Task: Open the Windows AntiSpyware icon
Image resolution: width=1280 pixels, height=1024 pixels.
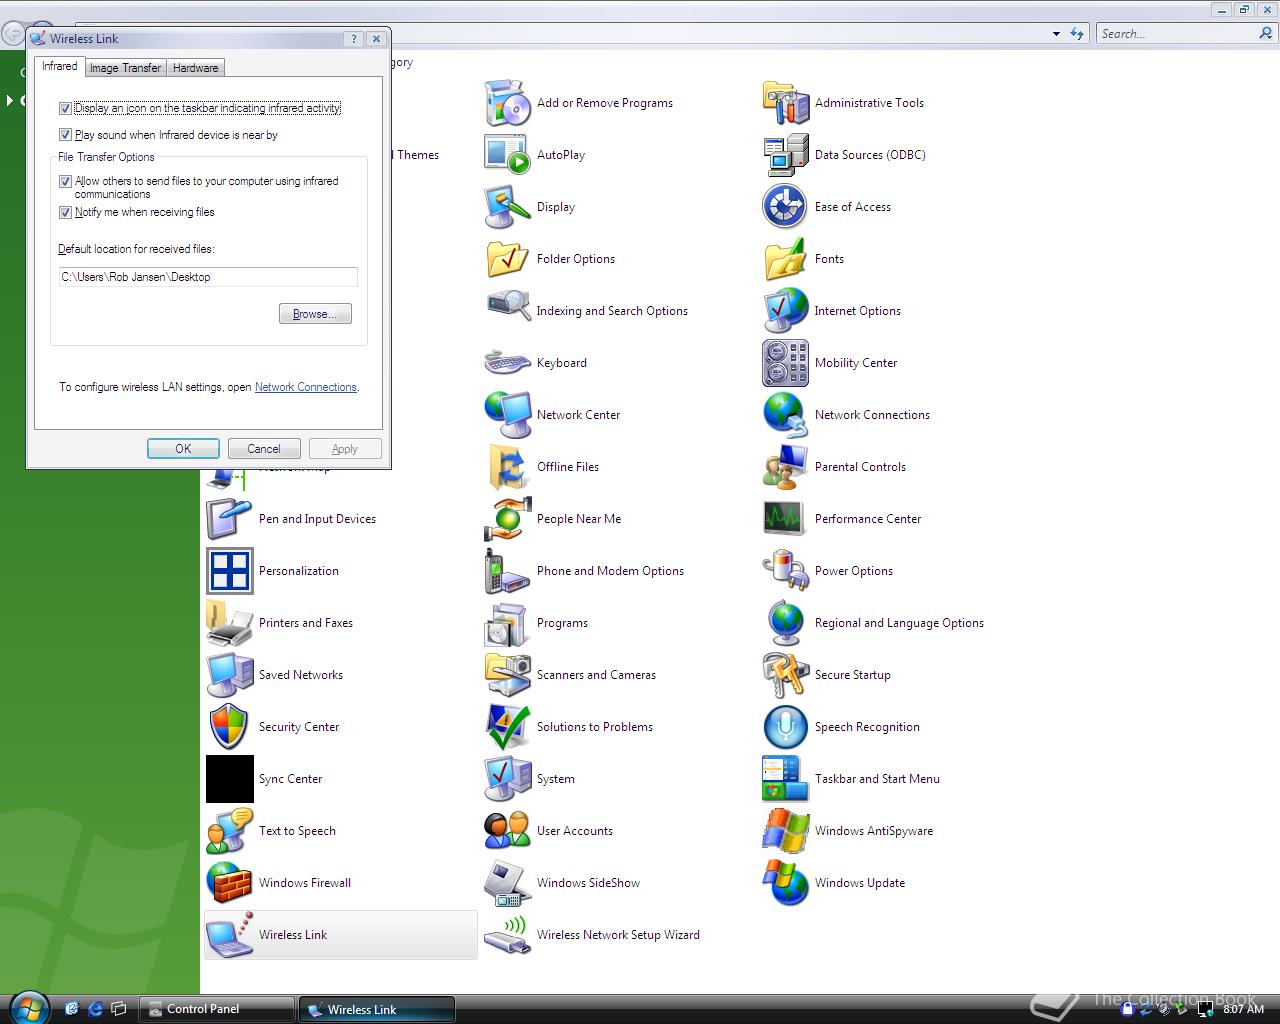Action: [x=785, y=831]
